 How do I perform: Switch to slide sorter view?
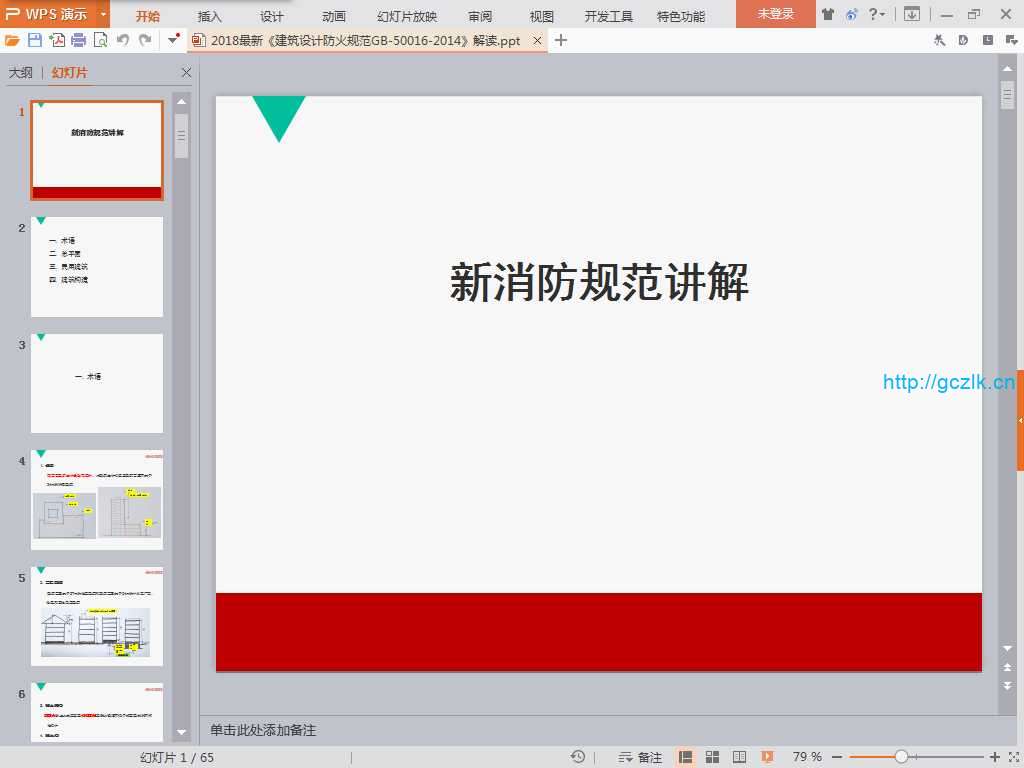pos(713,757)
